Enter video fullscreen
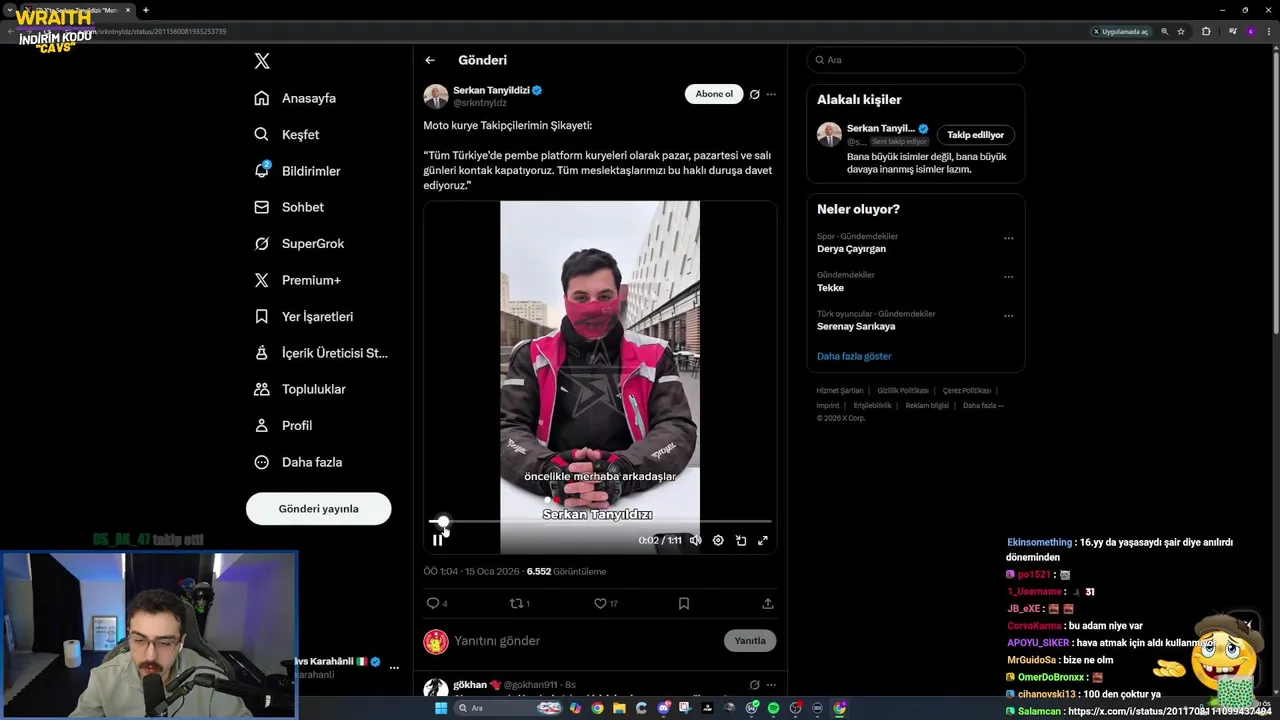Viewport: 1280px width, 720px height. [763, 540]
